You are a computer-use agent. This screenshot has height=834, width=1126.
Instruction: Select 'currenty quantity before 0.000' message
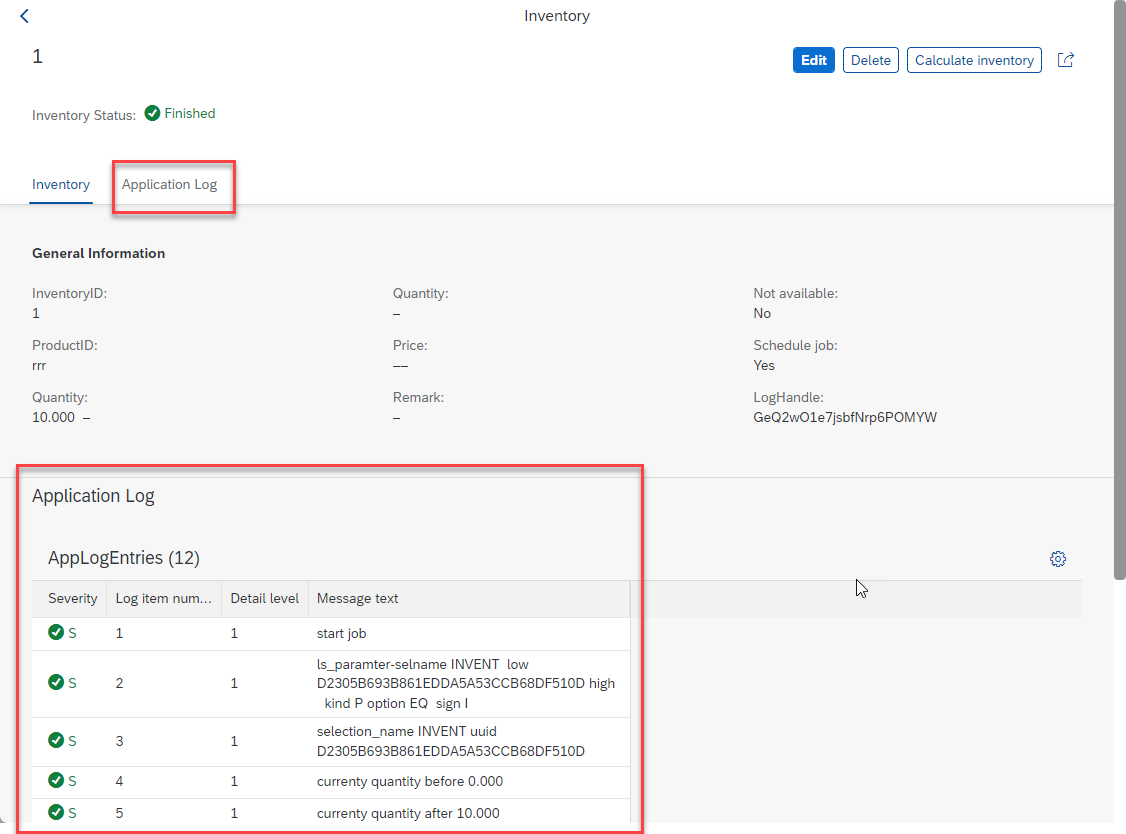pyautogui.click(x=409, y=782)
